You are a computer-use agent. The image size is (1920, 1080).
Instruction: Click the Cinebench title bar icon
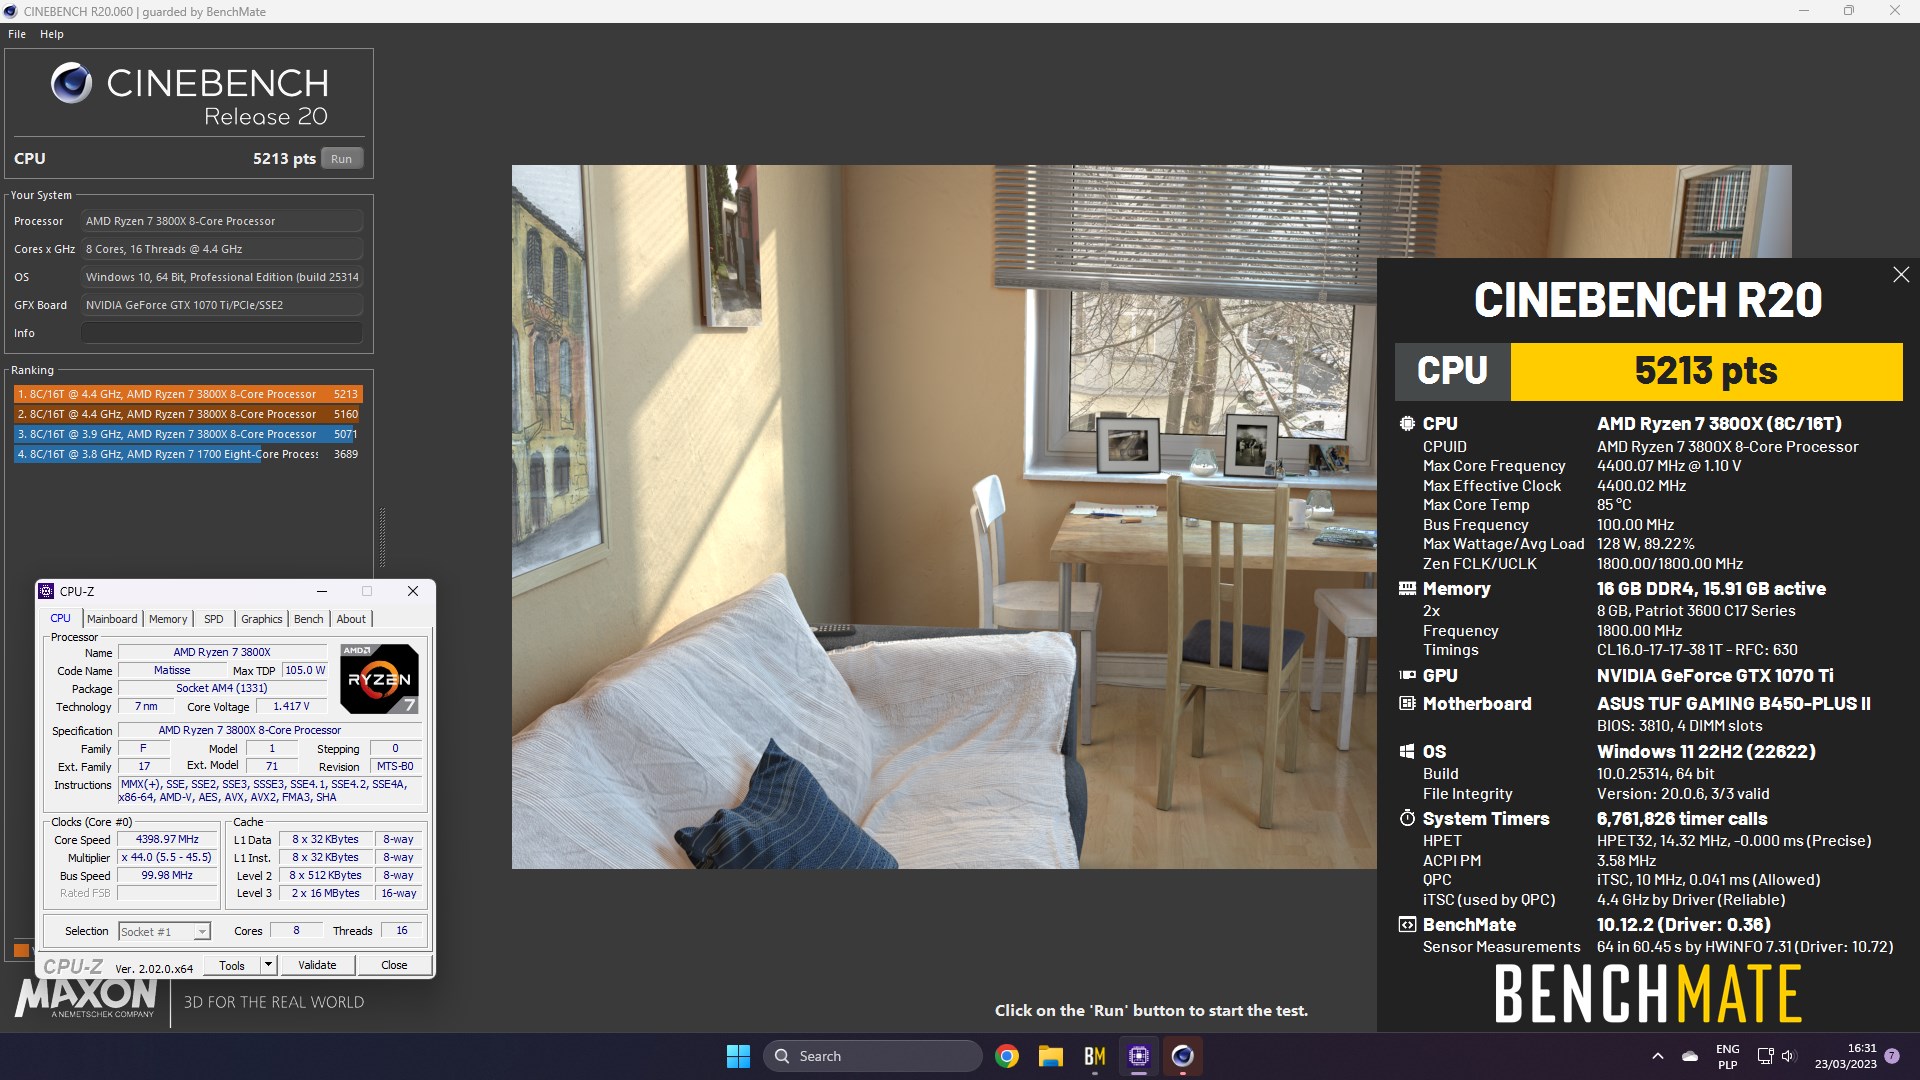coord(11,11)
